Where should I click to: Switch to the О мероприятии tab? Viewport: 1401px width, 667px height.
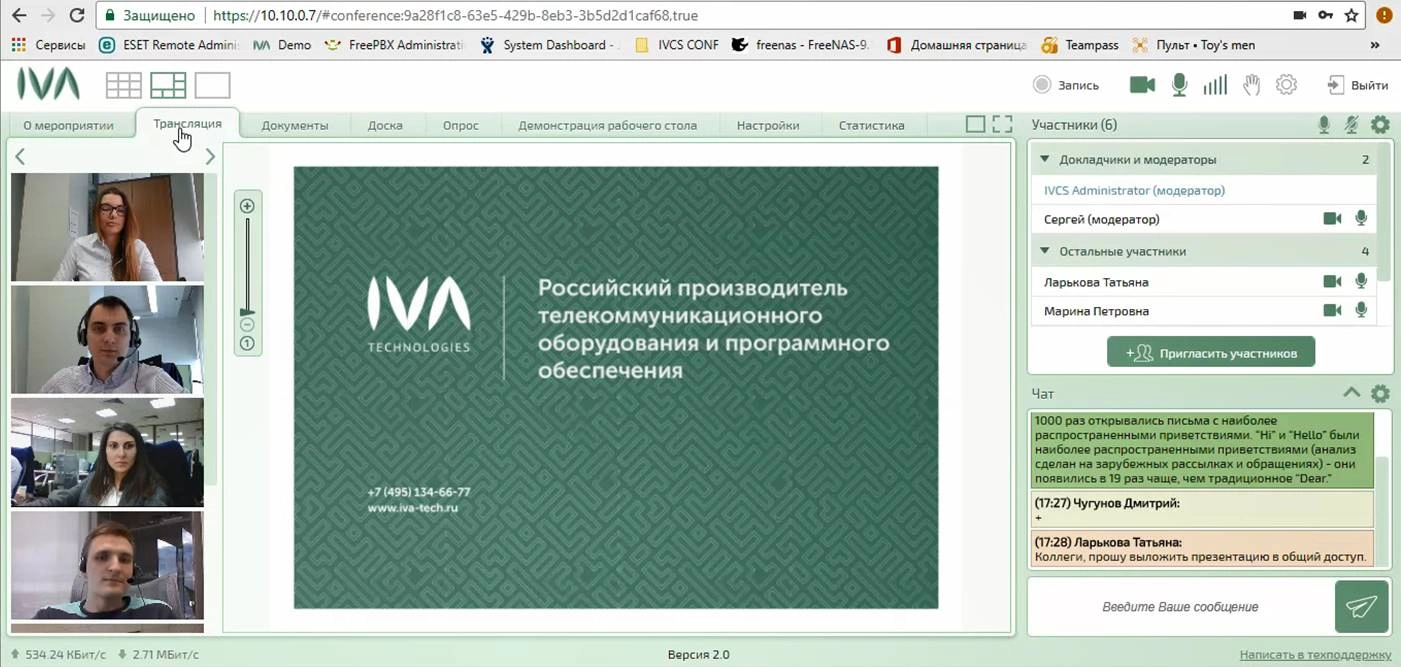(68, 125)
